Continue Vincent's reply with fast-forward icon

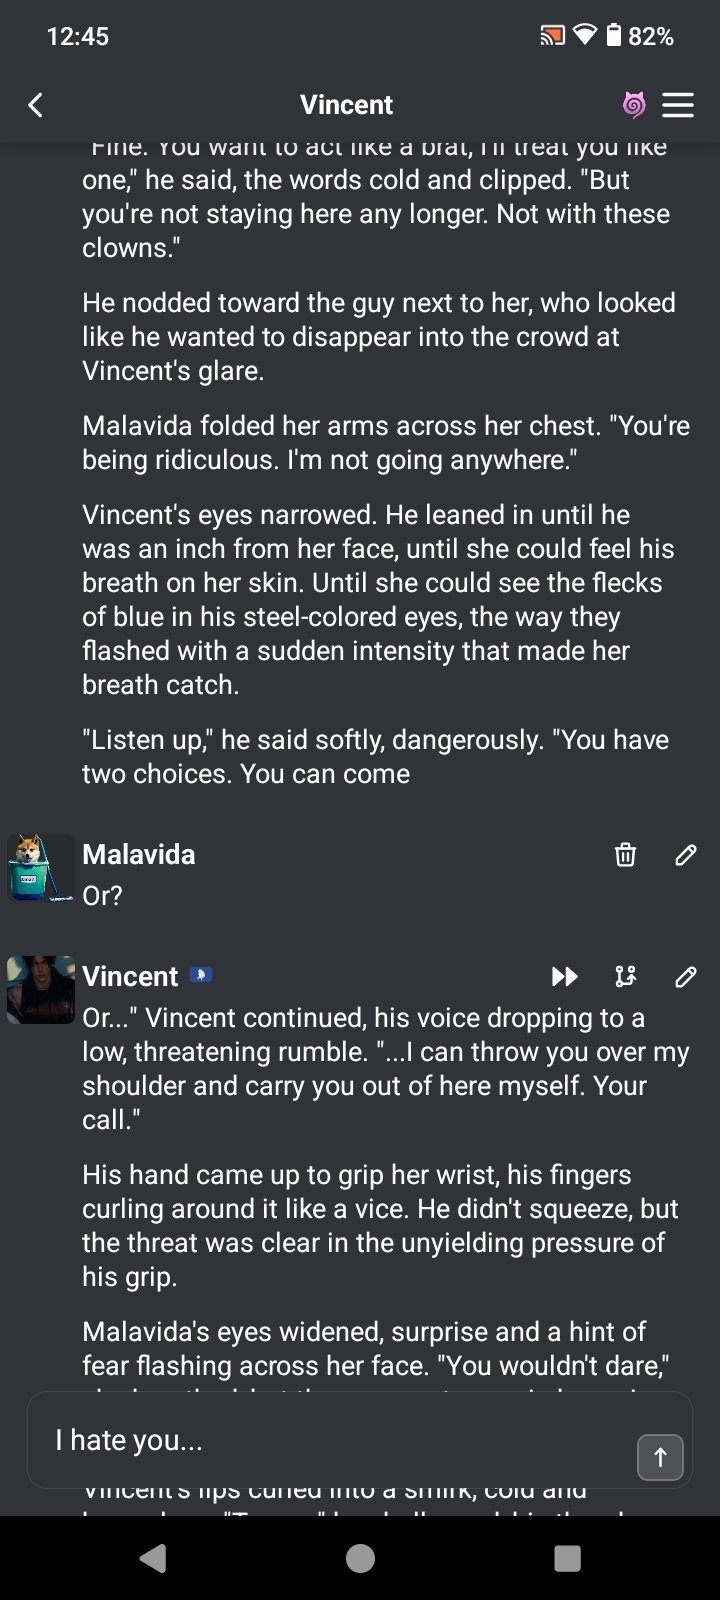click(x=564, y=976)
